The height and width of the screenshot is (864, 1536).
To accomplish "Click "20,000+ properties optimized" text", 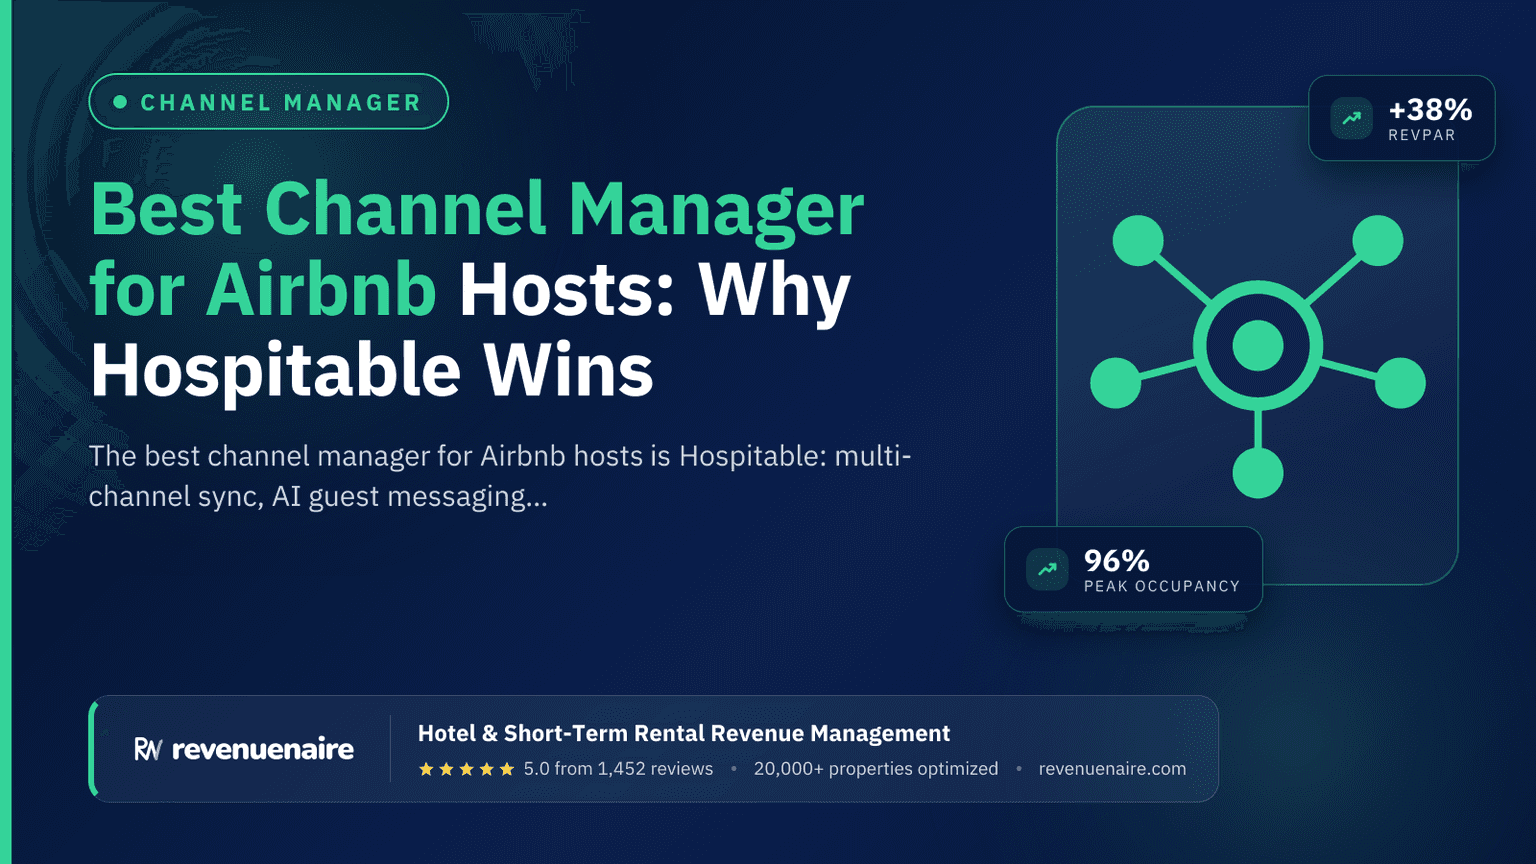I will 876,769.
